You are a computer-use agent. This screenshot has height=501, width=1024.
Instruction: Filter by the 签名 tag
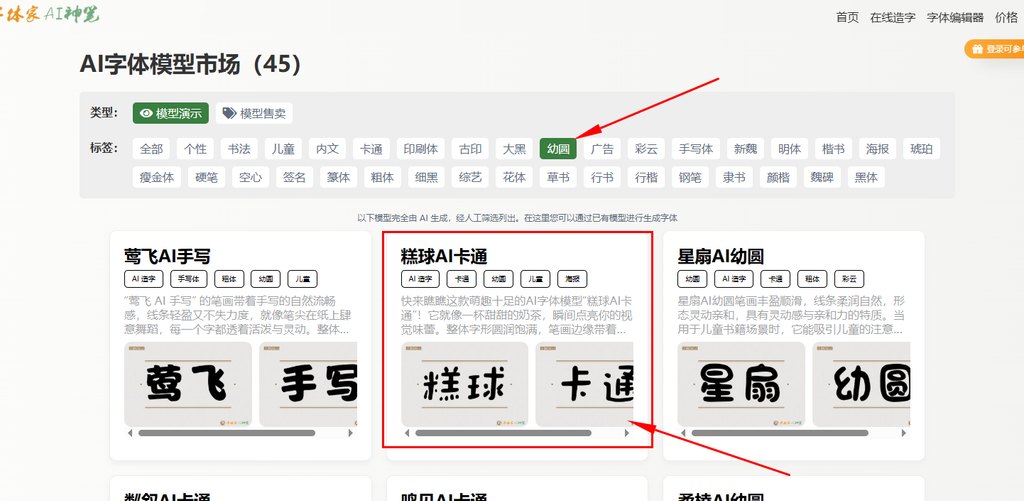295,177
